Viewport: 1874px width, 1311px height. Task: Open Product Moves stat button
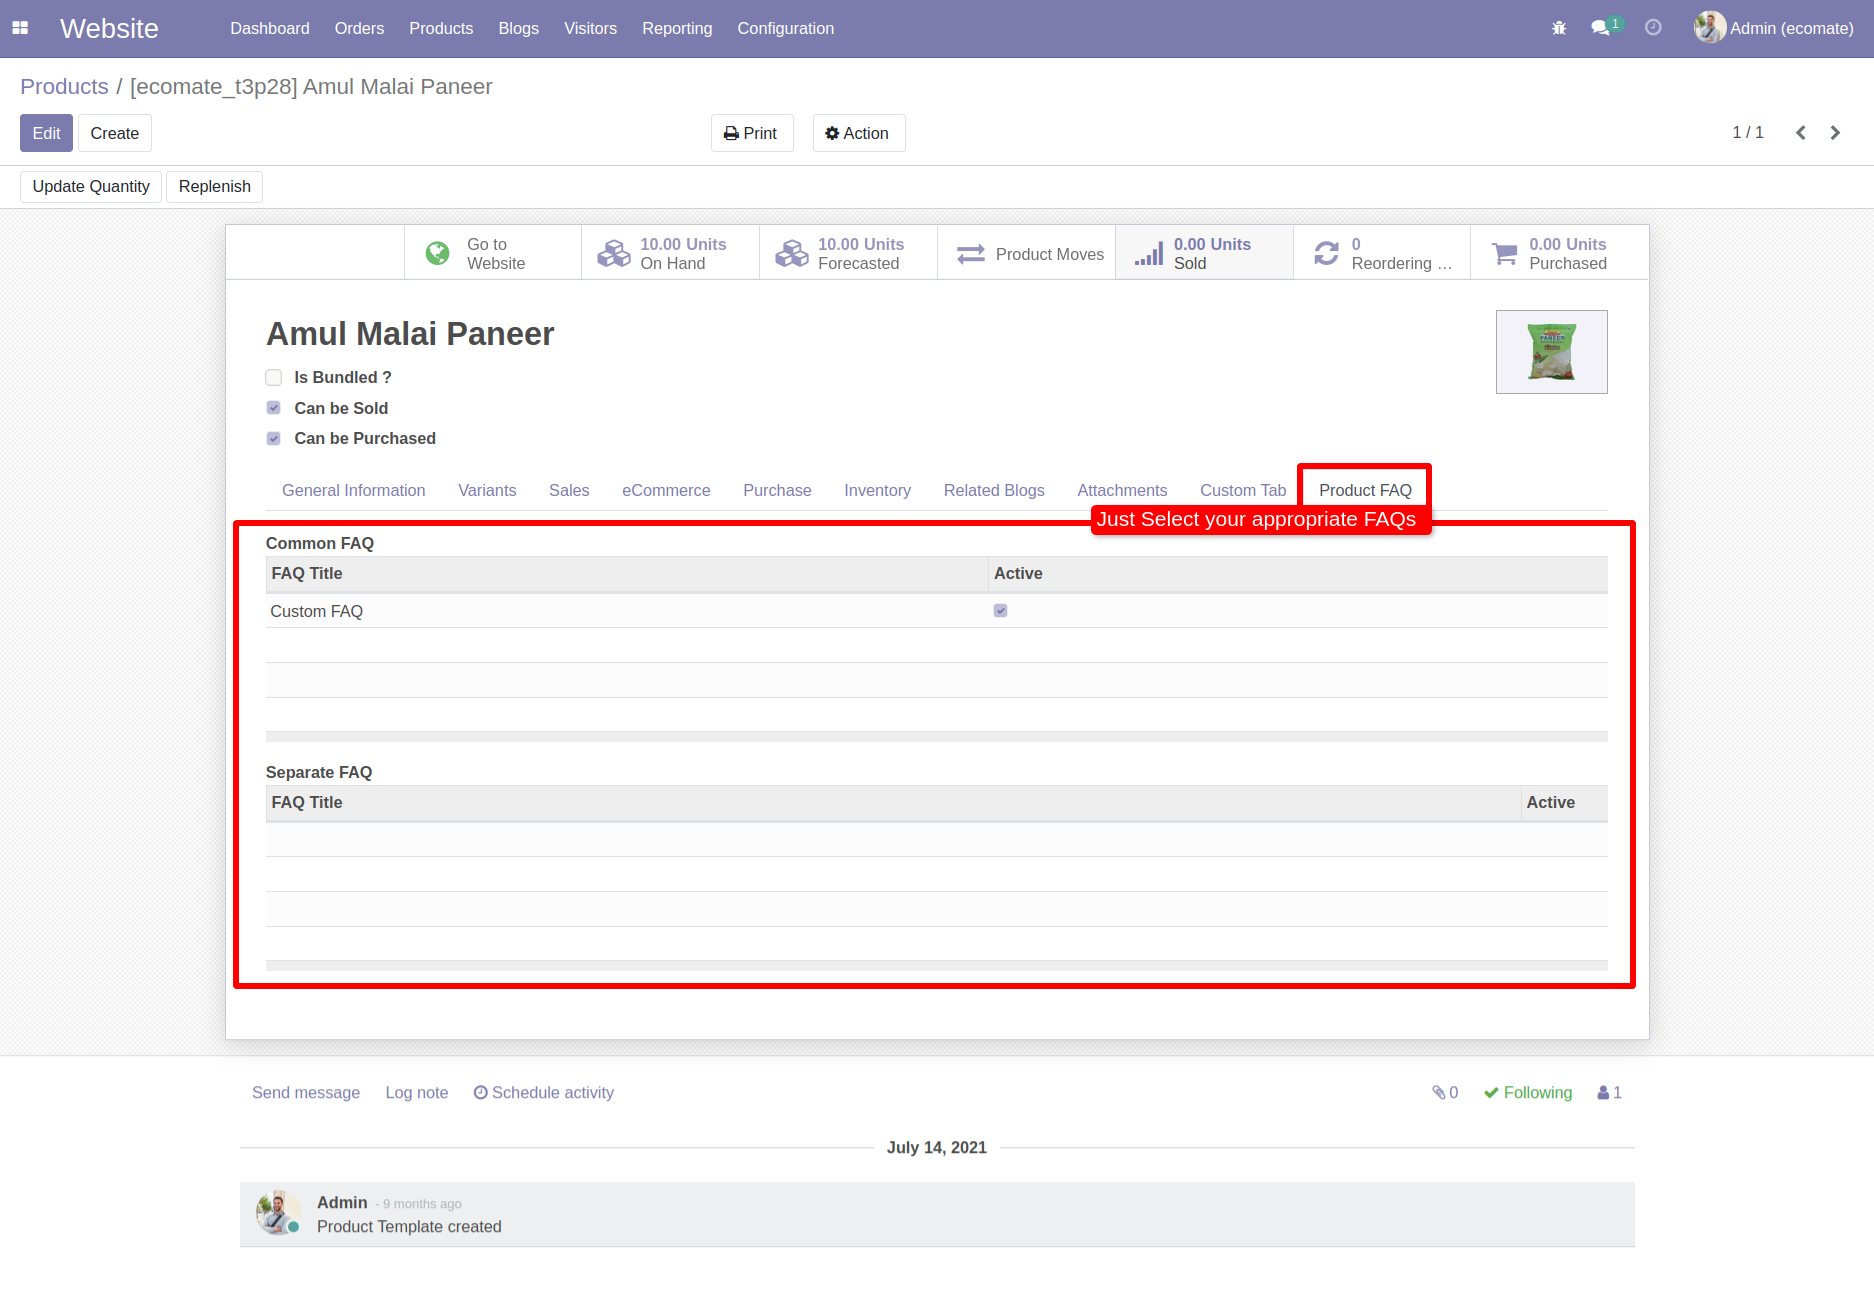point(1026,253)
